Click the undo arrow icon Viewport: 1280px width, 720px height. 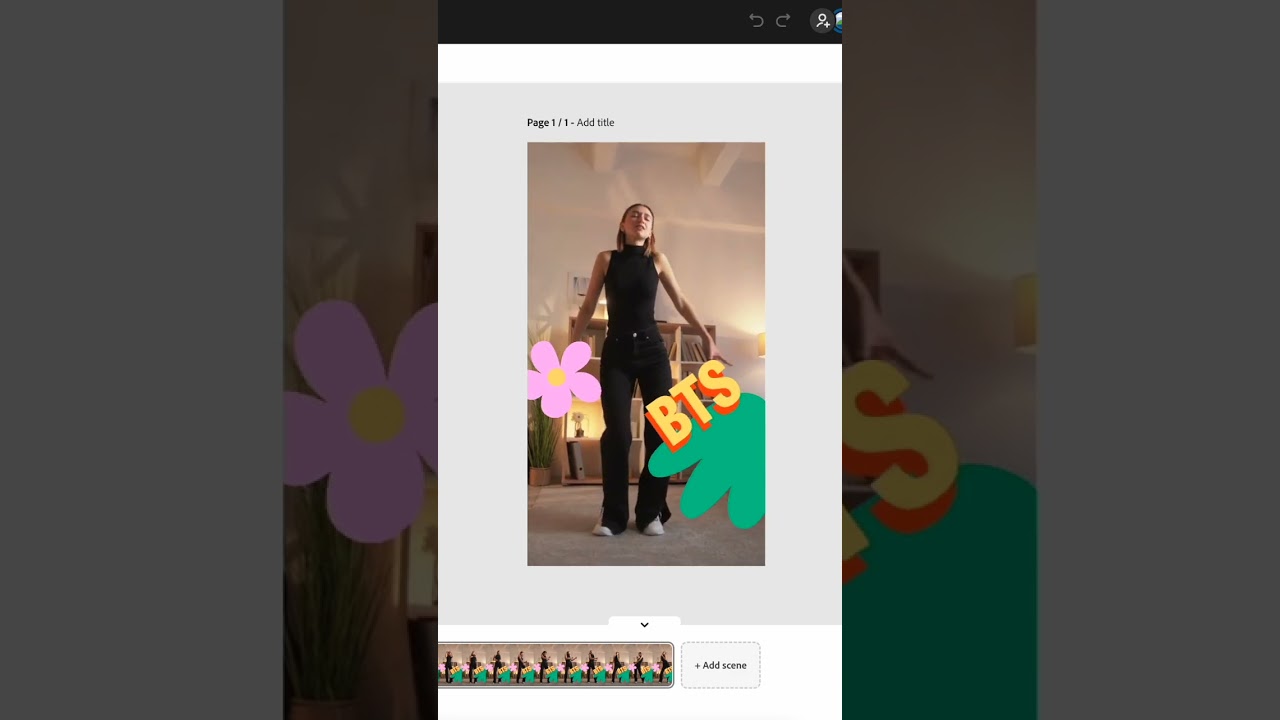coord(756,20)
